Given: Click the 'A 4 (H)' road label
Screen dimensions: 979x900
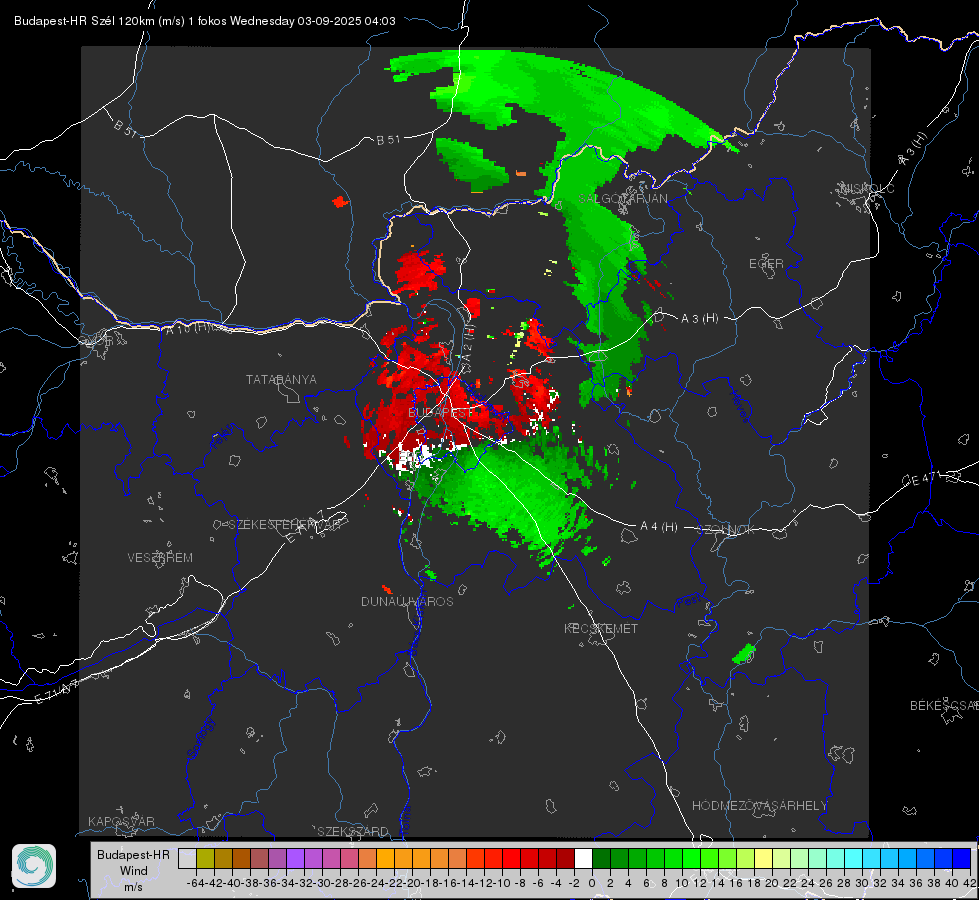Looking at the screenshot, I should tap(659, 527).
